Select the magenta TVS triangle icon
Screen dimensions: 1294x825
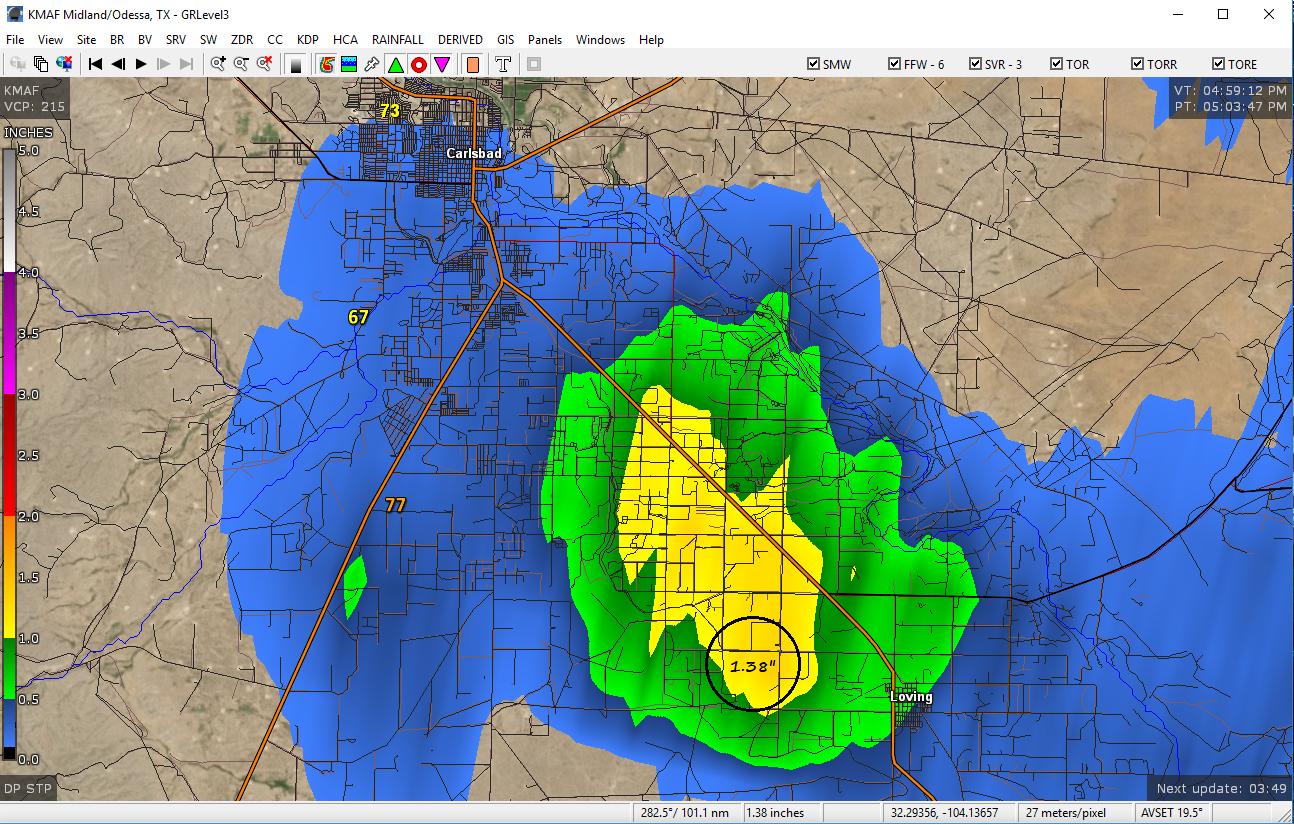(442, 63)
